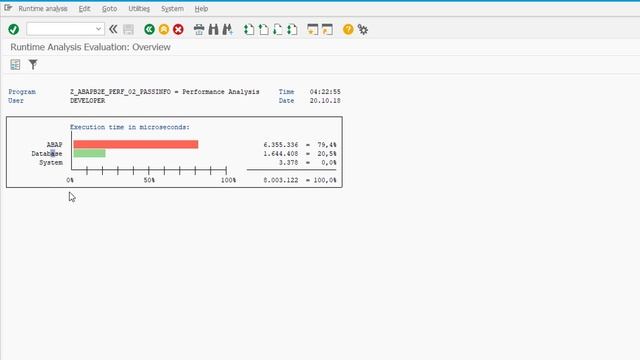Click the ABAP row label

pos(54,144)
